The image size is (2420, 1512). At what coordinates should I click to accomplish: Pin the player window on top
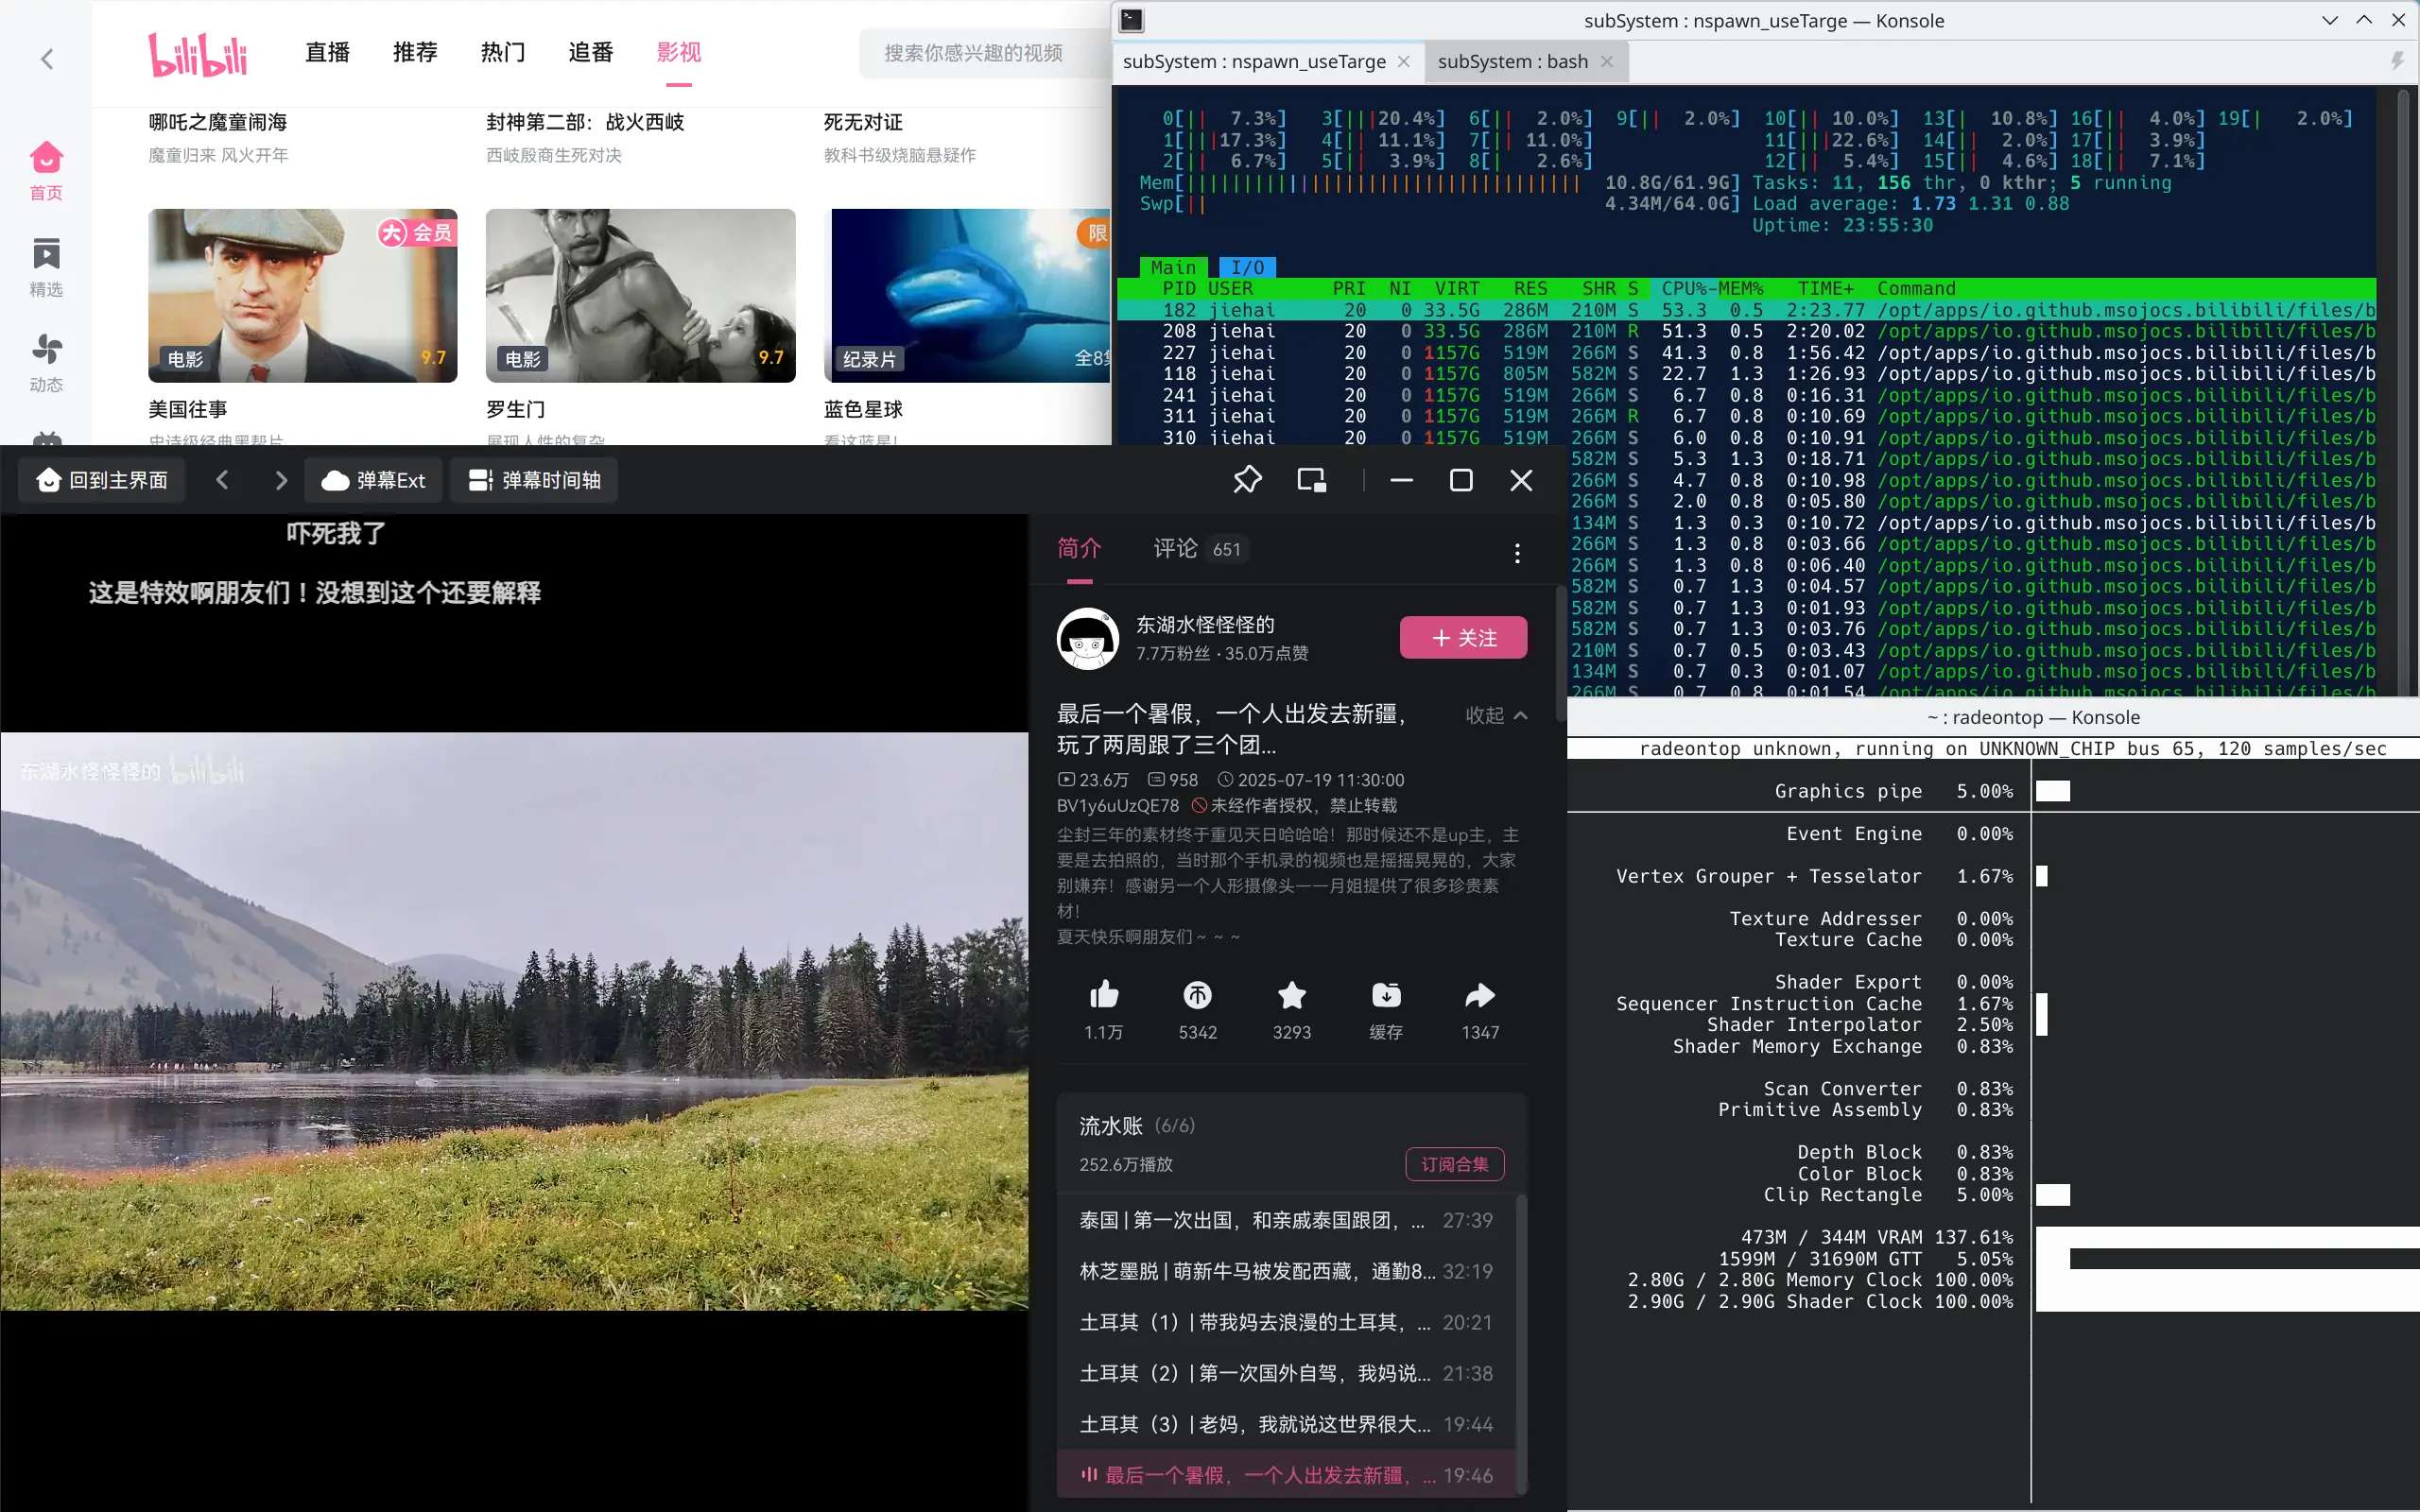(1247, 480)
